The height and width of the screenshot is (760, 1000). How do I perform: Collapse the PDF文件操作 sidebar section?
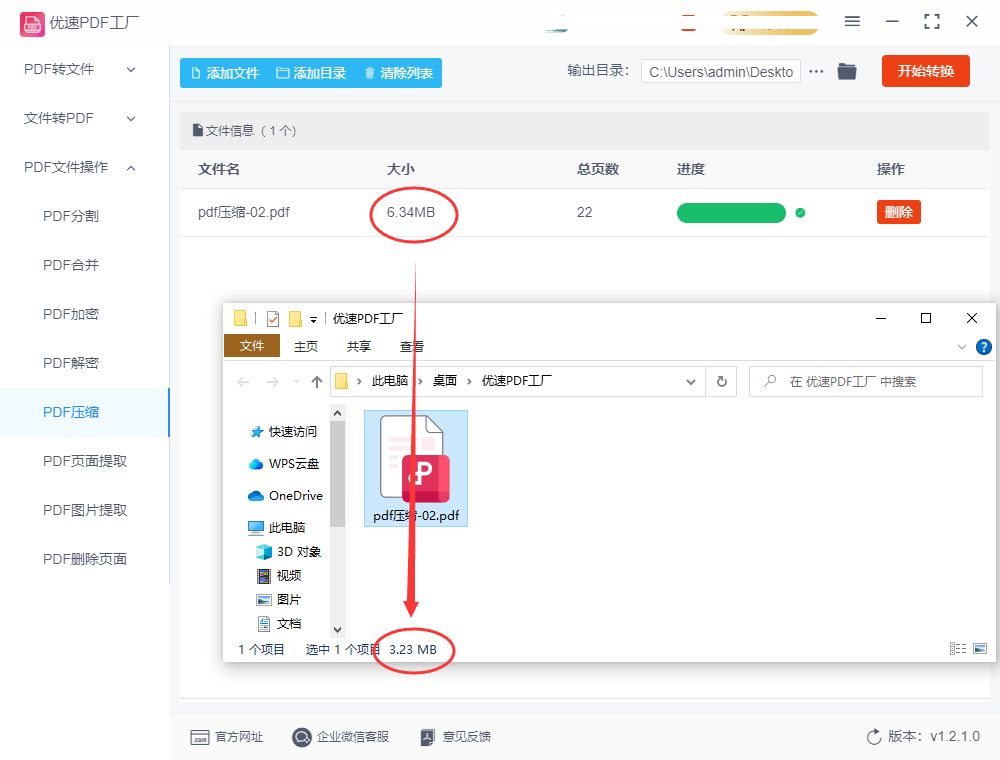[80, 167]
